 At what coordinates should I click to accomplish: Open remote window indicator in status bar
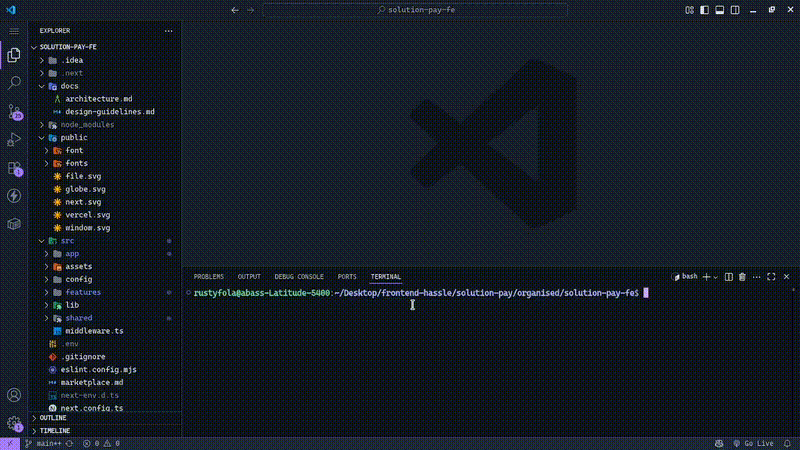coord(10,443)
